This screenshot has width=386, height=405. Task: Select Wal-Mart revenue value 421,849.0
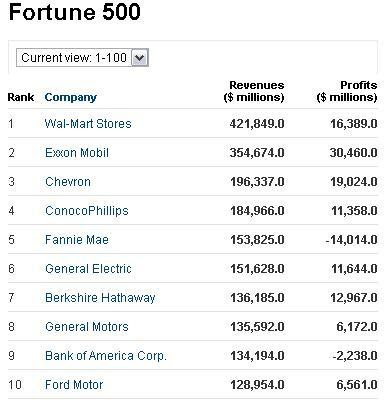[x=257, y=124]
